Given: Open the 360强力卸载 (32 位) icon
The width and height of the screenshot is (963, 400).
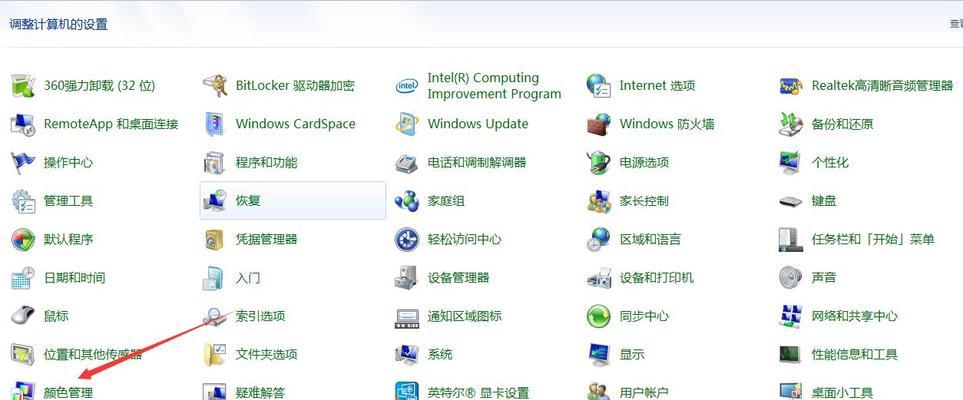Looking at the screenshot, I should click(23, 86).
